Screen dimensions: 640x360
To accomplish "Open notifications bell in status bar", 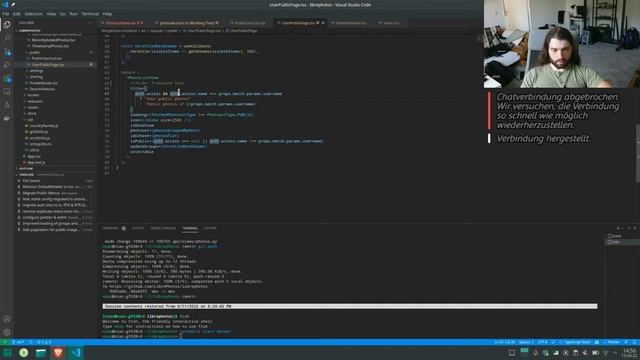I will [635, 342].
